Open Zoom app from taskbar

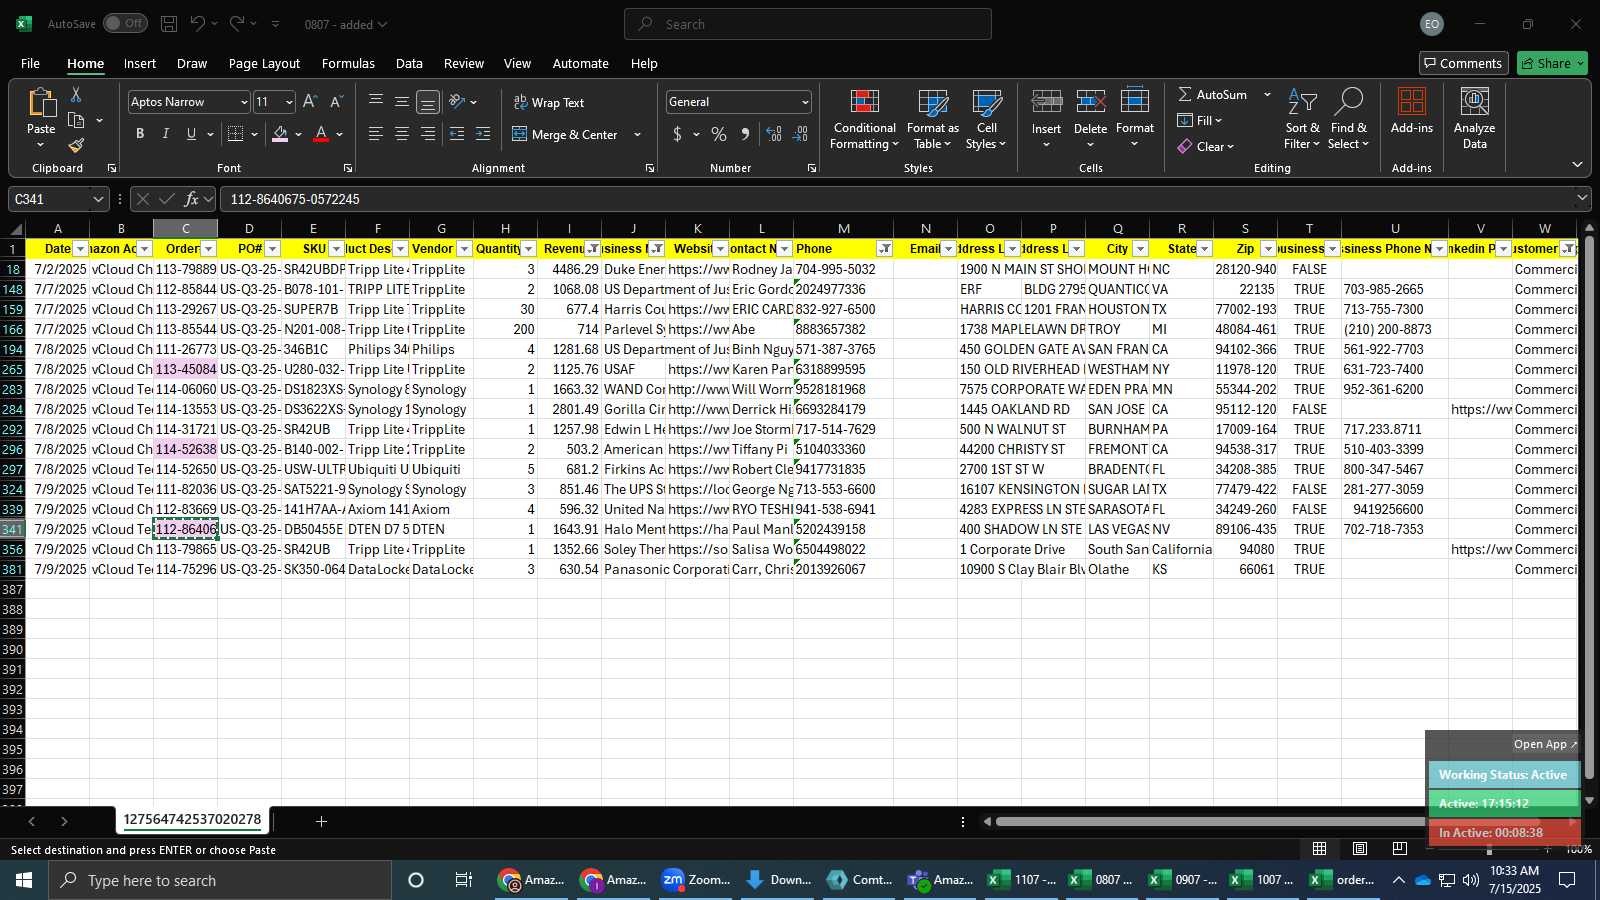click(697, 880)
